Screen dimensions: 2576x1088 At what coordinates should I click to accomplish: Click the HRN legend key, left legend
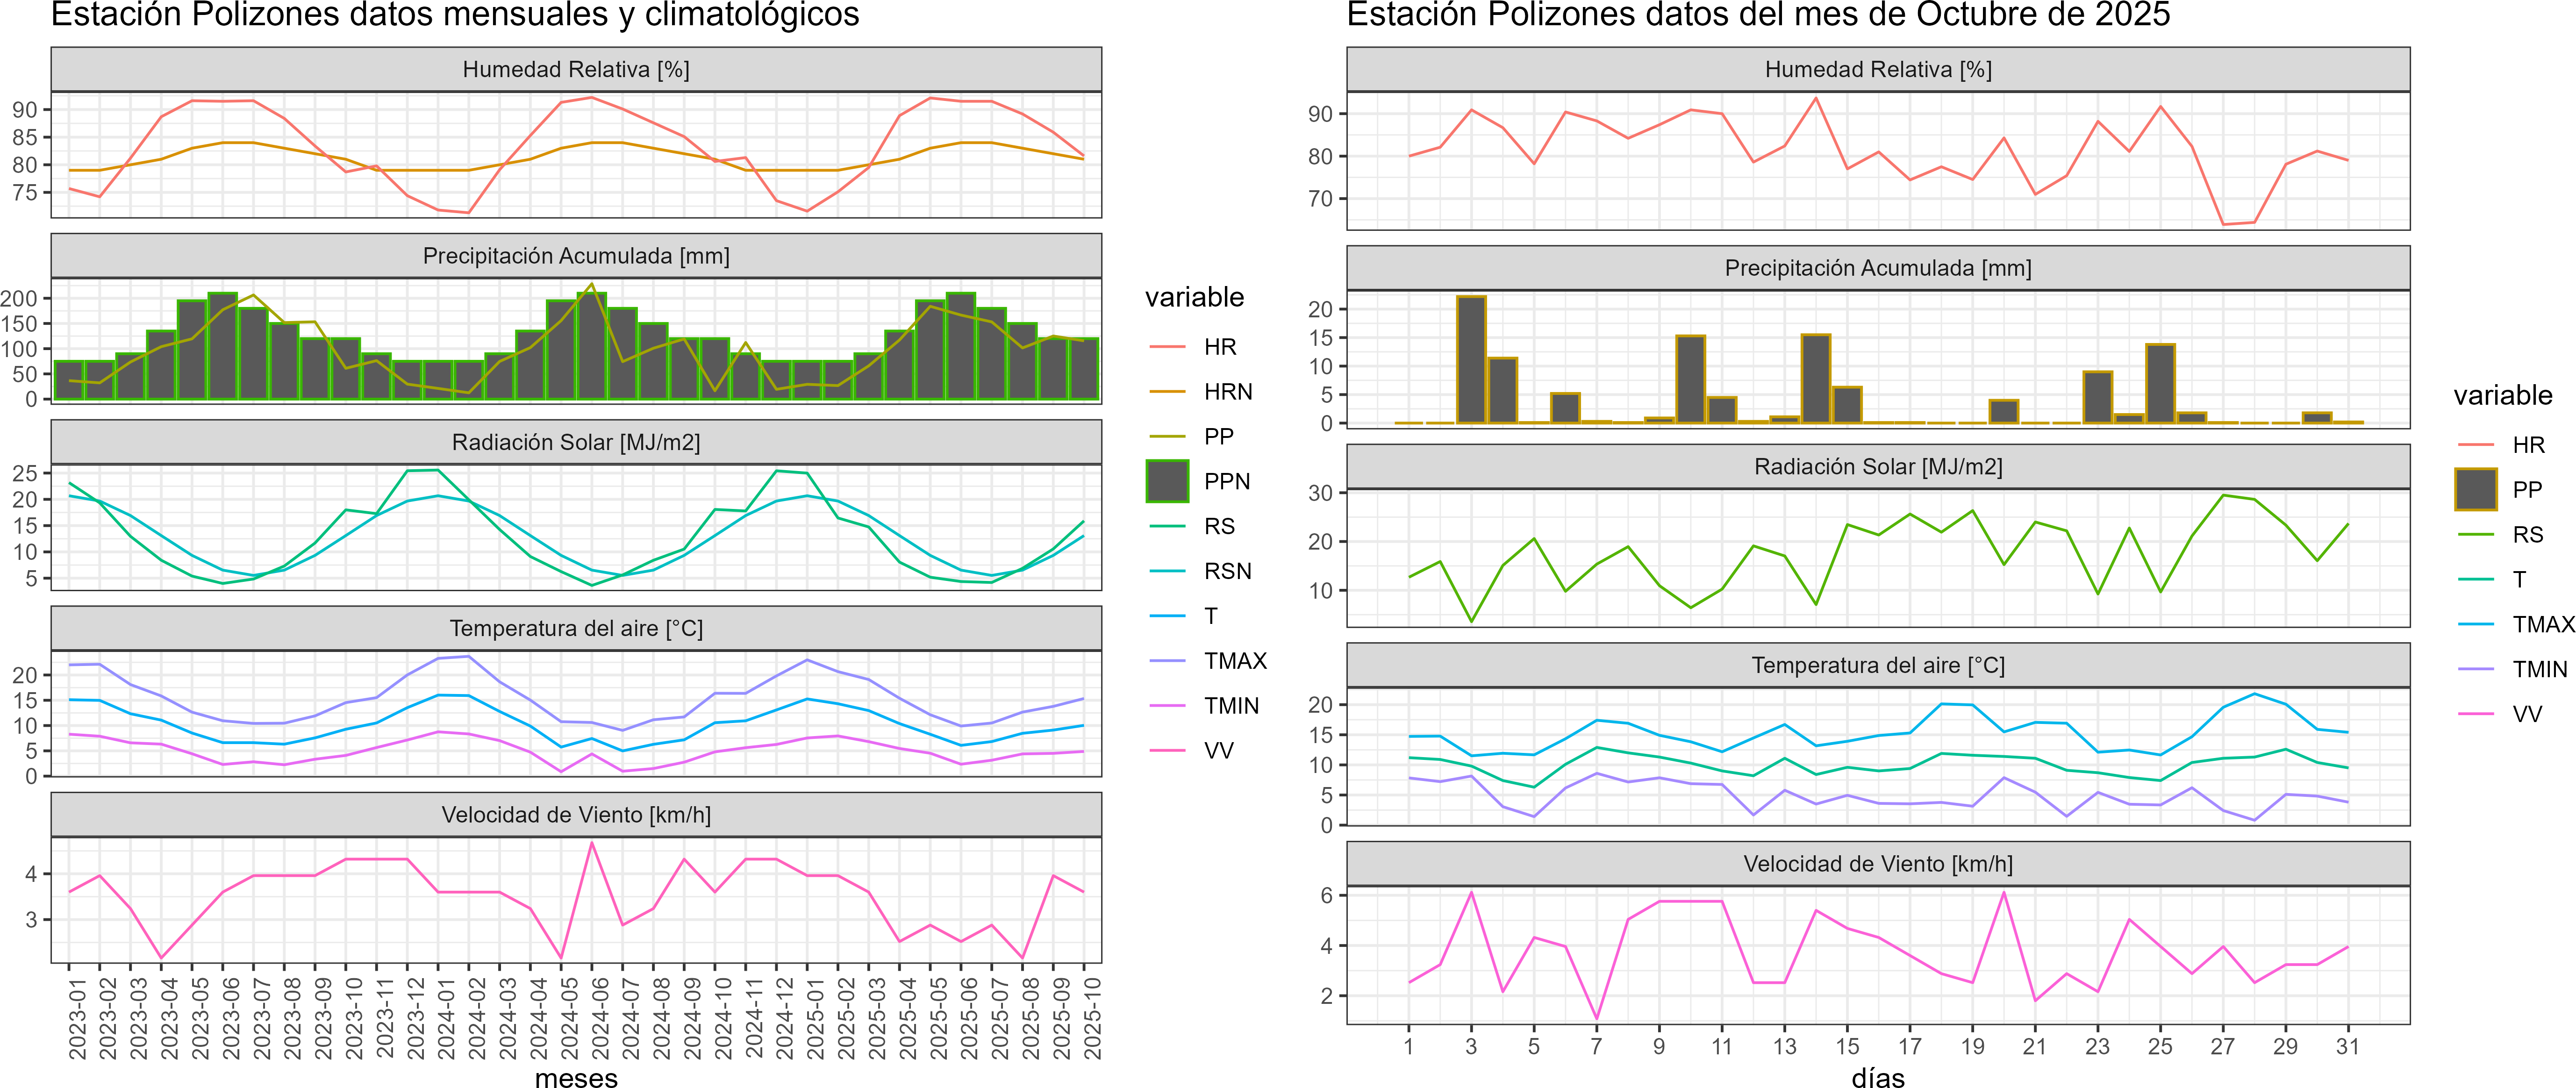(x=1167, y=392)
